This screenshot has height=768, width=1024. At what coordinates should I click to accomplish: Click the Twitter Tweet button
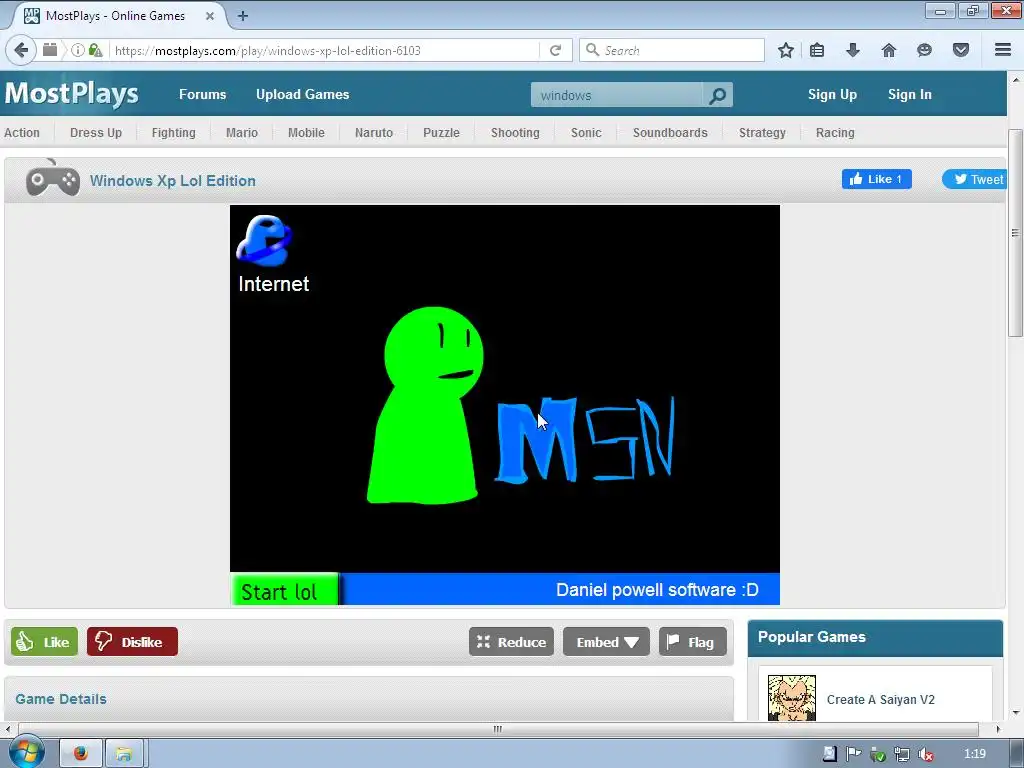click(x=976, y=179)
